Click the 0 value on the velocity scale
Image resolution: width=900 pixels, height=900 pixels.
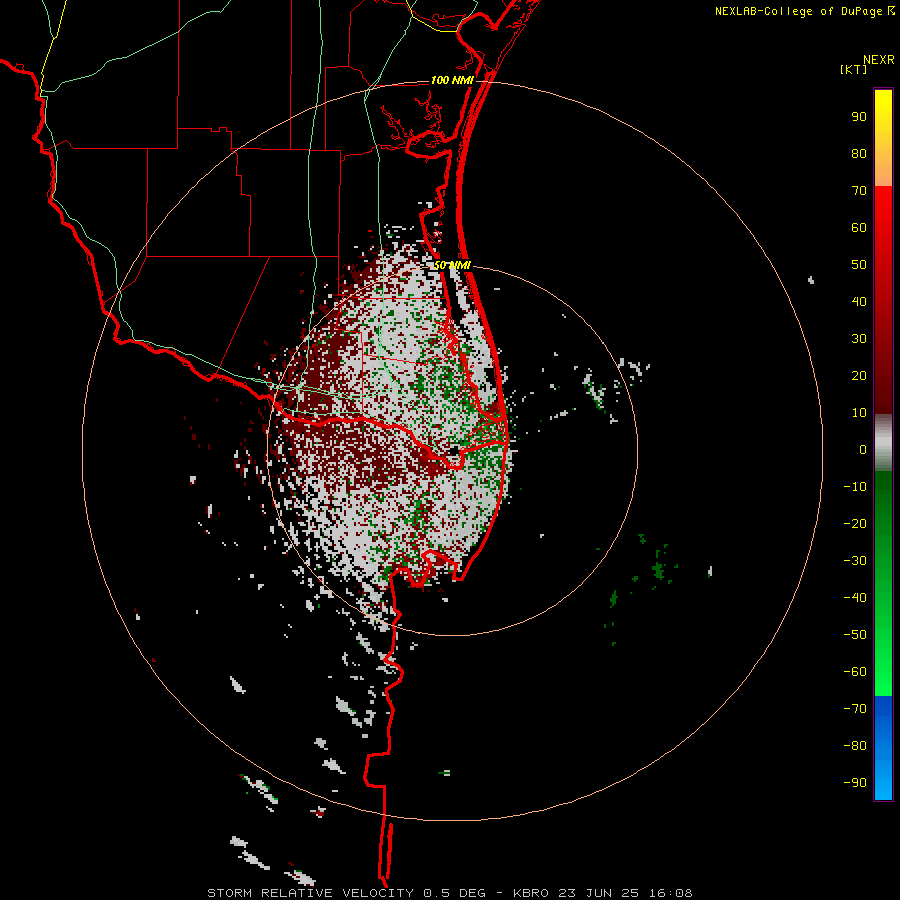coord(863,450)
